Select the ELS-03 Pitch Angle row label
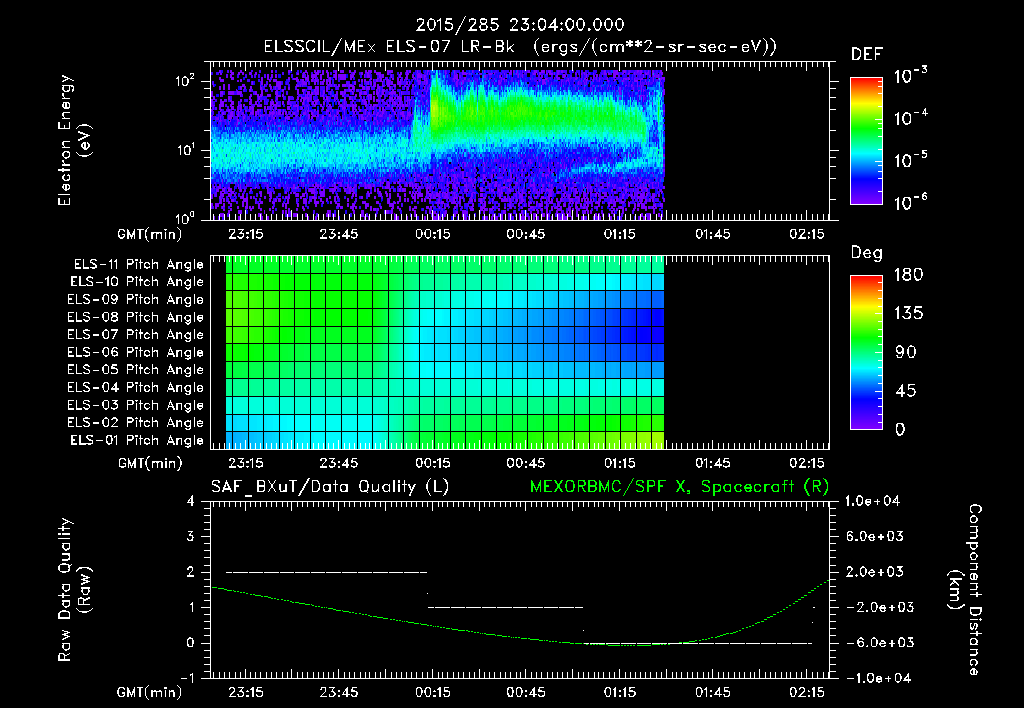The image size is (1024, 708). (135, 406)
